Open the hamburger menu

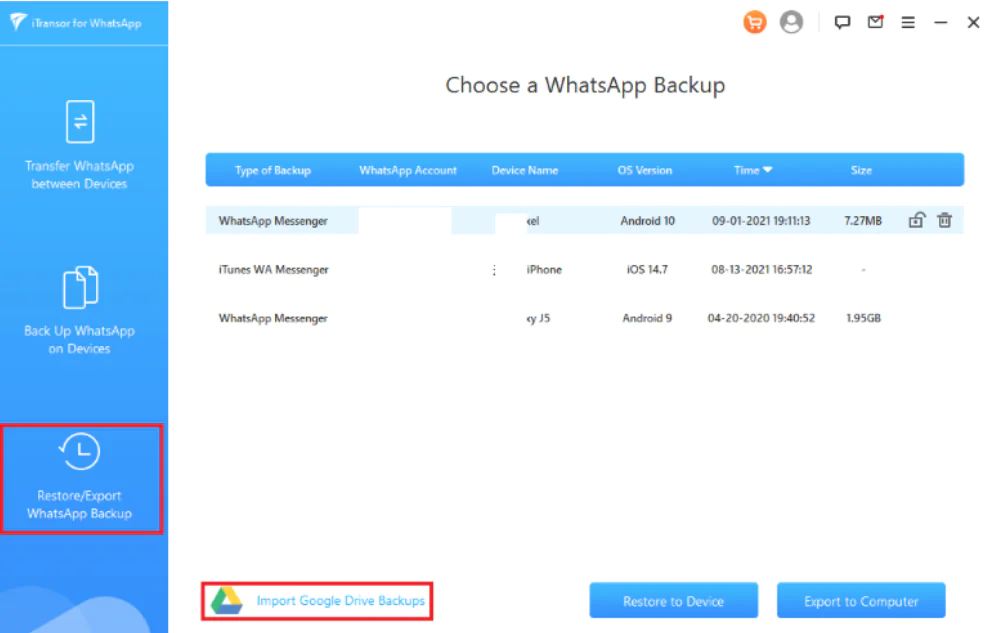point(908,21)
